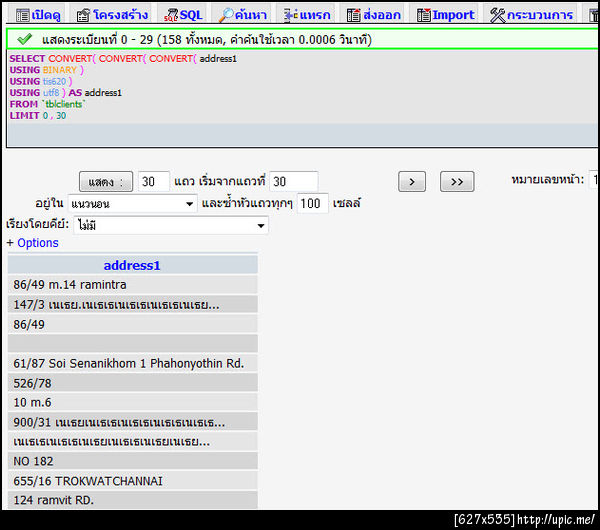The height and width of the screenshot is (530, 600).
Task: Click the starting row field showing 30
Action: coord(293,181)
